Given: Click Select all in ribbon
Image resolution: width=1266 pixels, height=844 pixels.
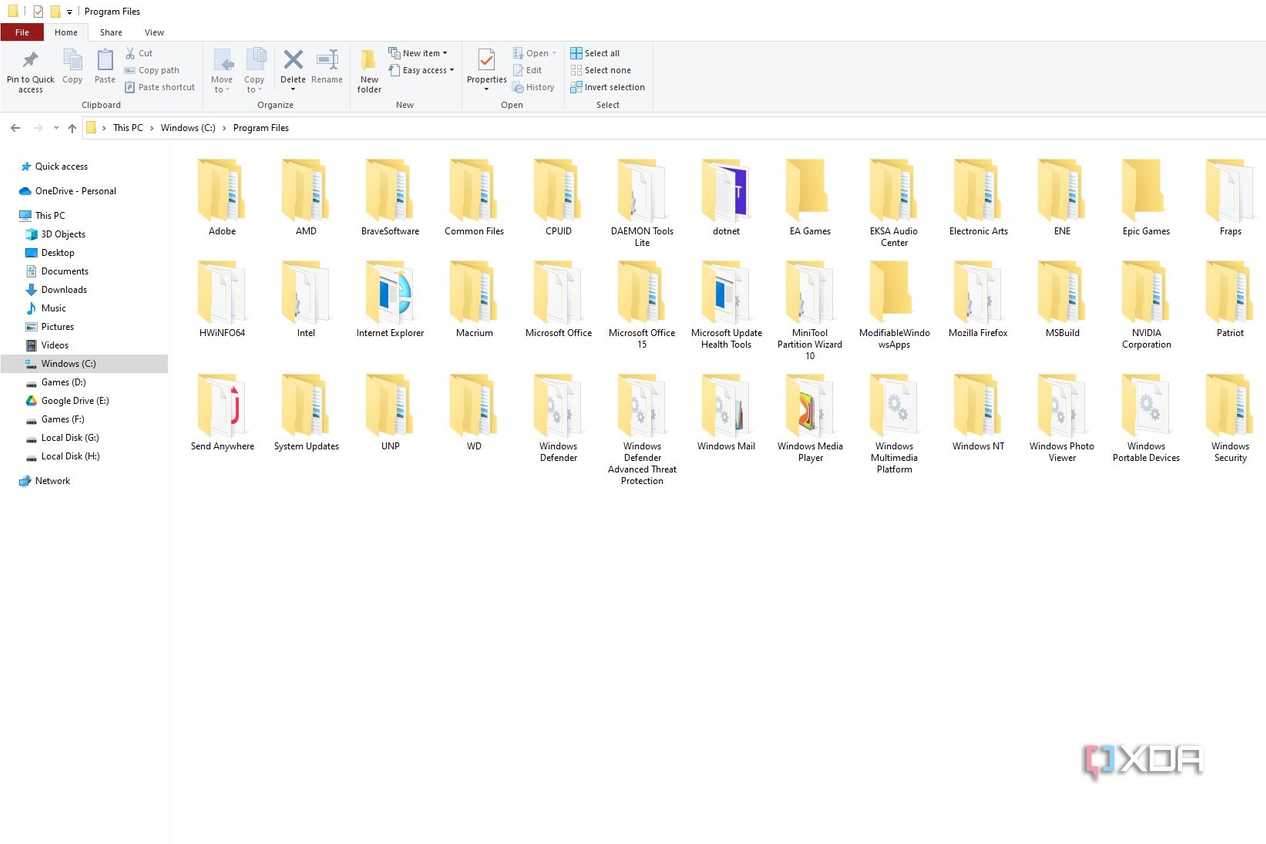Looking at the screenshot, I should [595, 53].
